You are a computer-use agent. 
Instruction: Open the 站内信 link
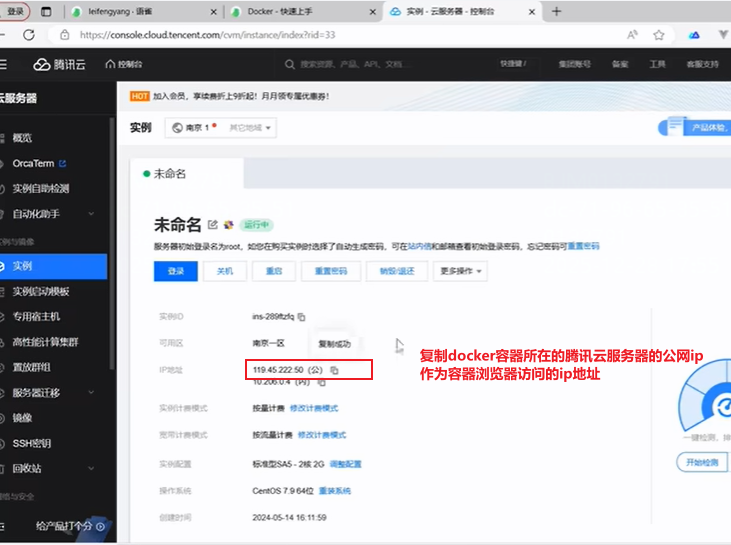click(420, 246)
